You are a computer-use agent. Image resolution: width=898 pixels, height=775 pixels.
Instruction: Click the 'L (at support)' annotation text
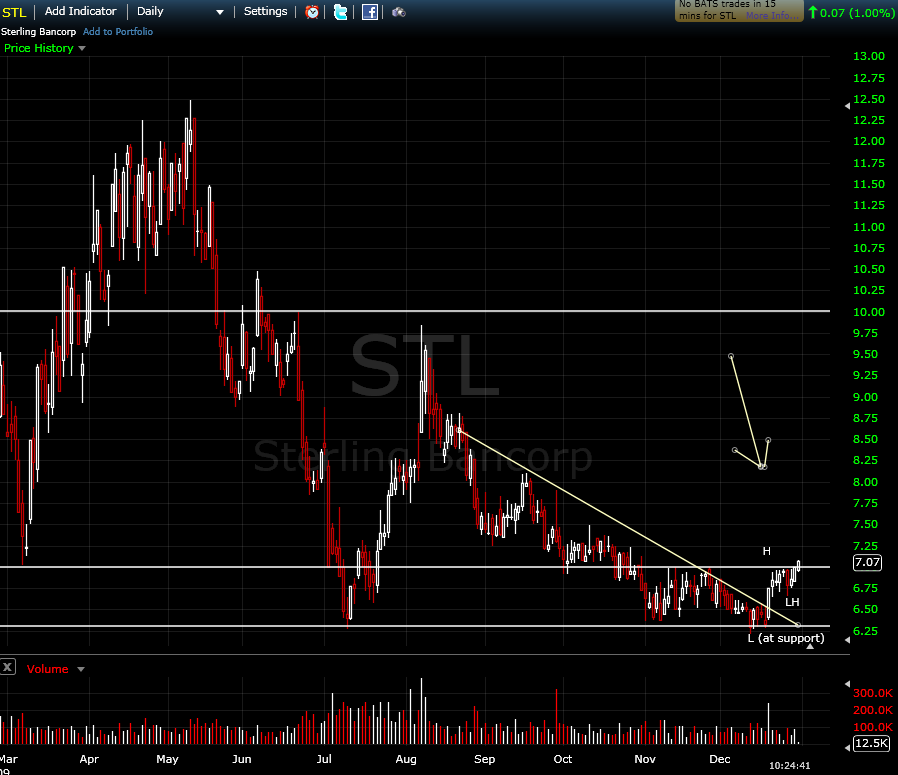786,638
